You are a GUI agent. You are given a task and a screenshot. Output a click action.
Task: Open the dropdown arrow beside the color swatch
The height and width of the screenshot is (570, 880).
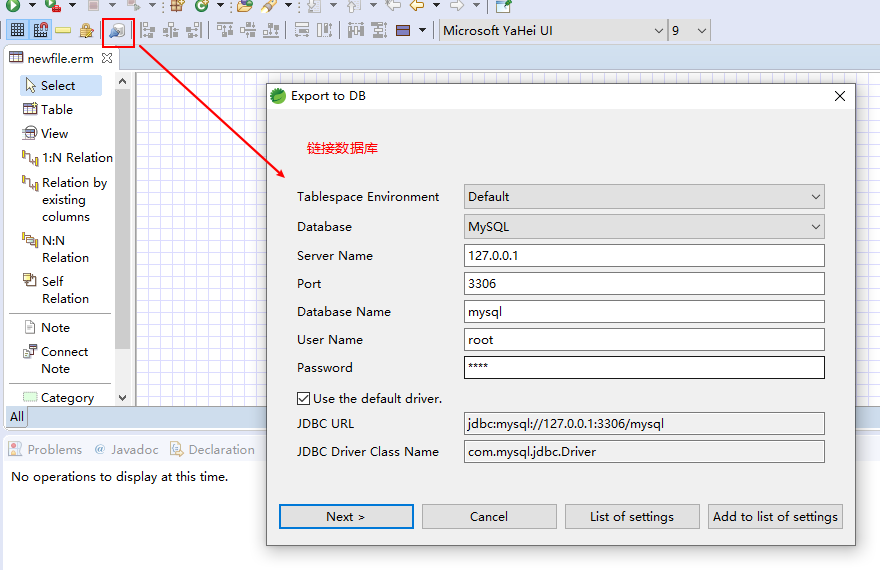[x=422, y=30]
